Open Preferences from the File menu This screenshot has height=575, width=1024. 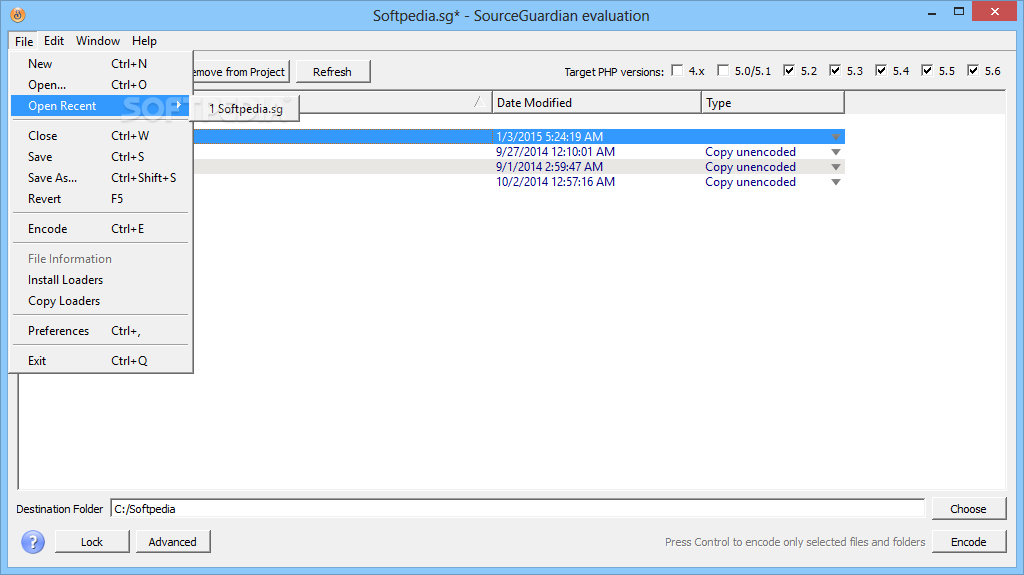[x=101, y=331]
